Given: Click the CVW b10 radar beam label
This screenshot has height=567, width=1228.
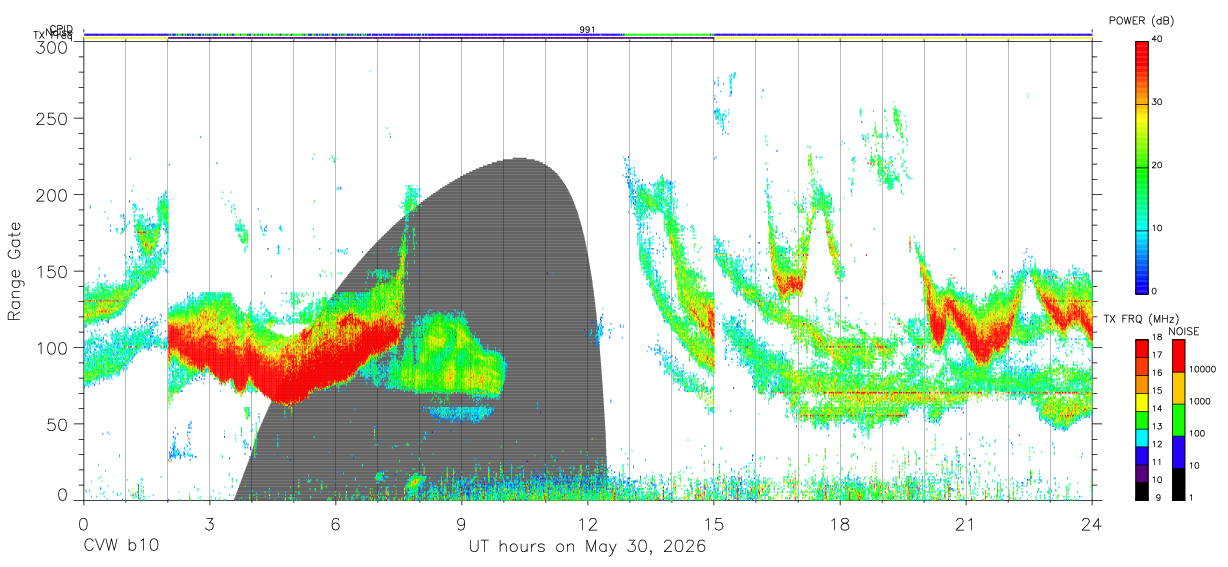Looking at the screenshot, I should point(119,547).
